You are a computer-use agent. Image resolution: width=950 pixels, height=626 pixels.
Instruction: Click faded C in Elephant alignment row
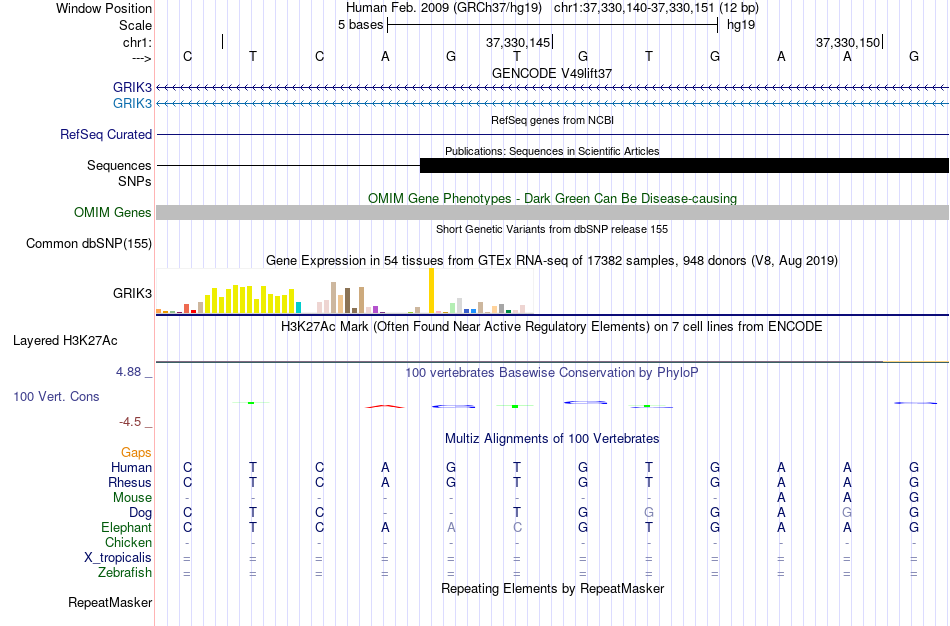pyautogui.click(x=517, y=527)
